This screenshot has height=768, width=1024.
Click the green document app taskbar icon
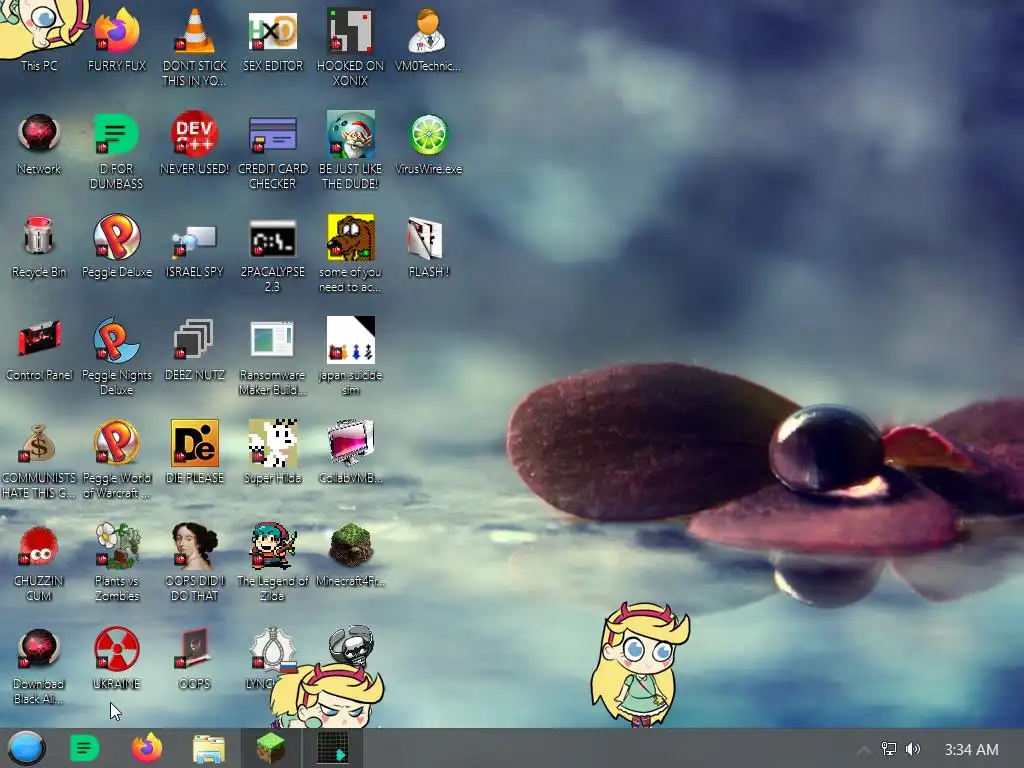point(84,748)
